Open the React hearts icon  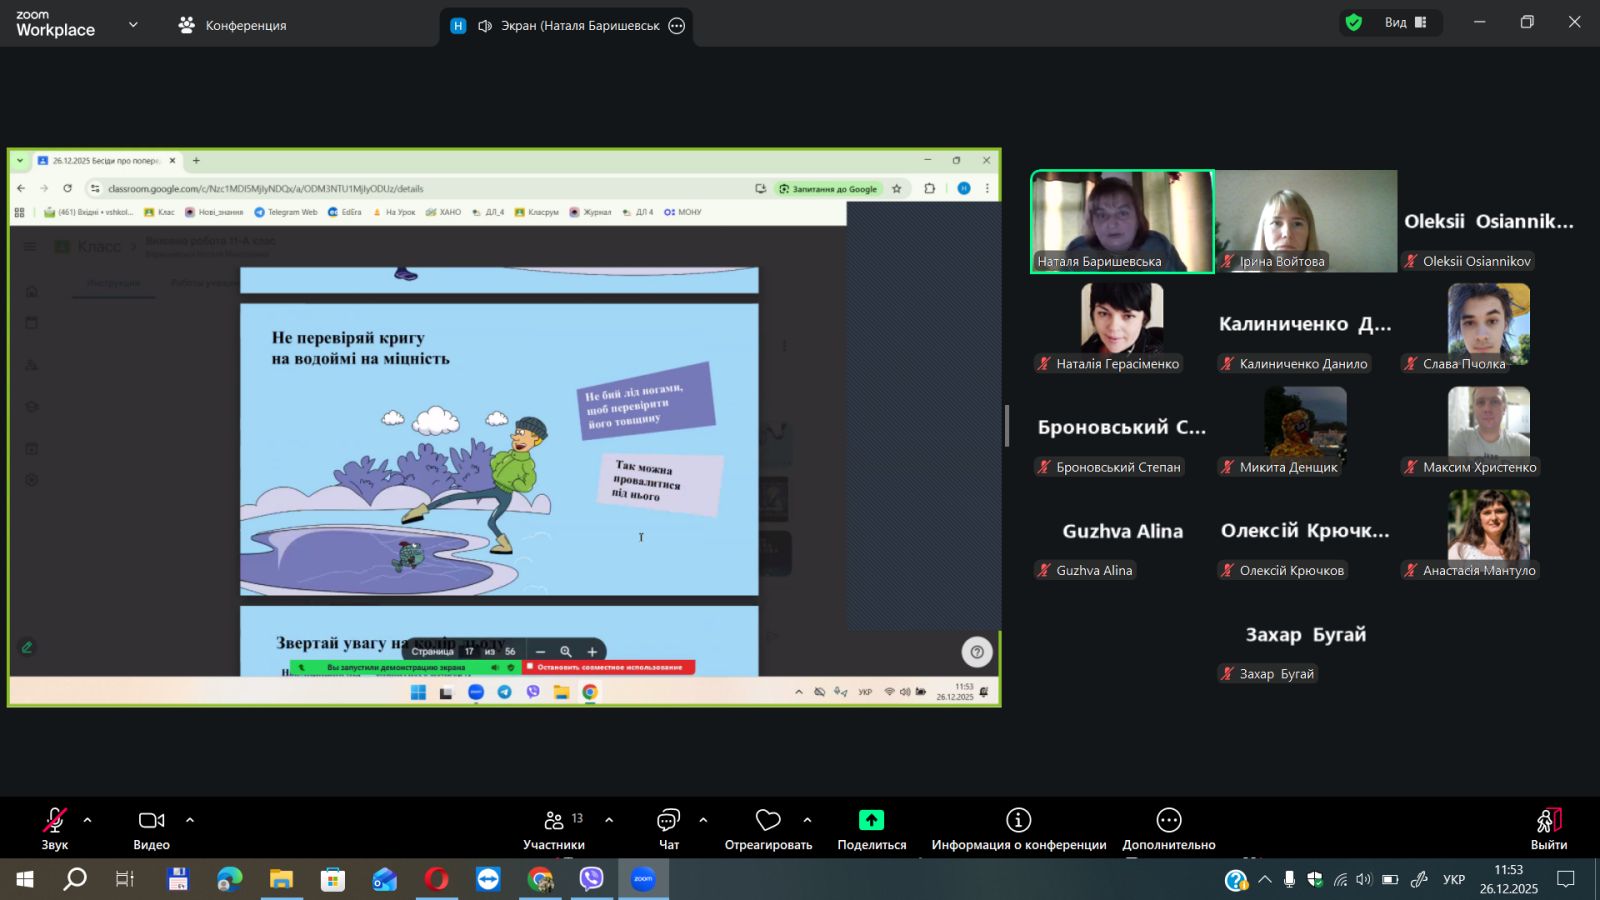click(768, 820)
